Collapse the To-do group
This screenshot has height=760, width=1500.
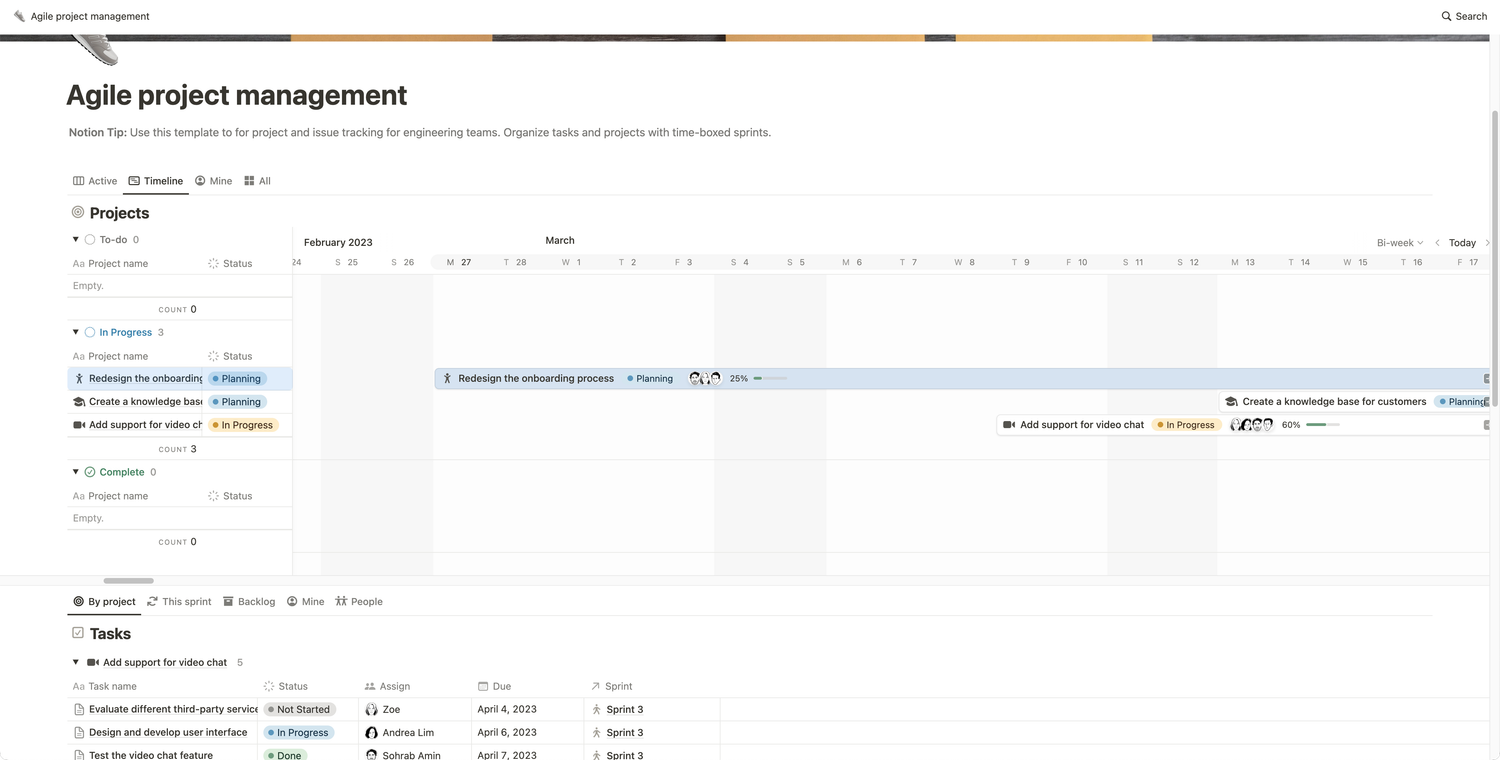coord(75,239)
